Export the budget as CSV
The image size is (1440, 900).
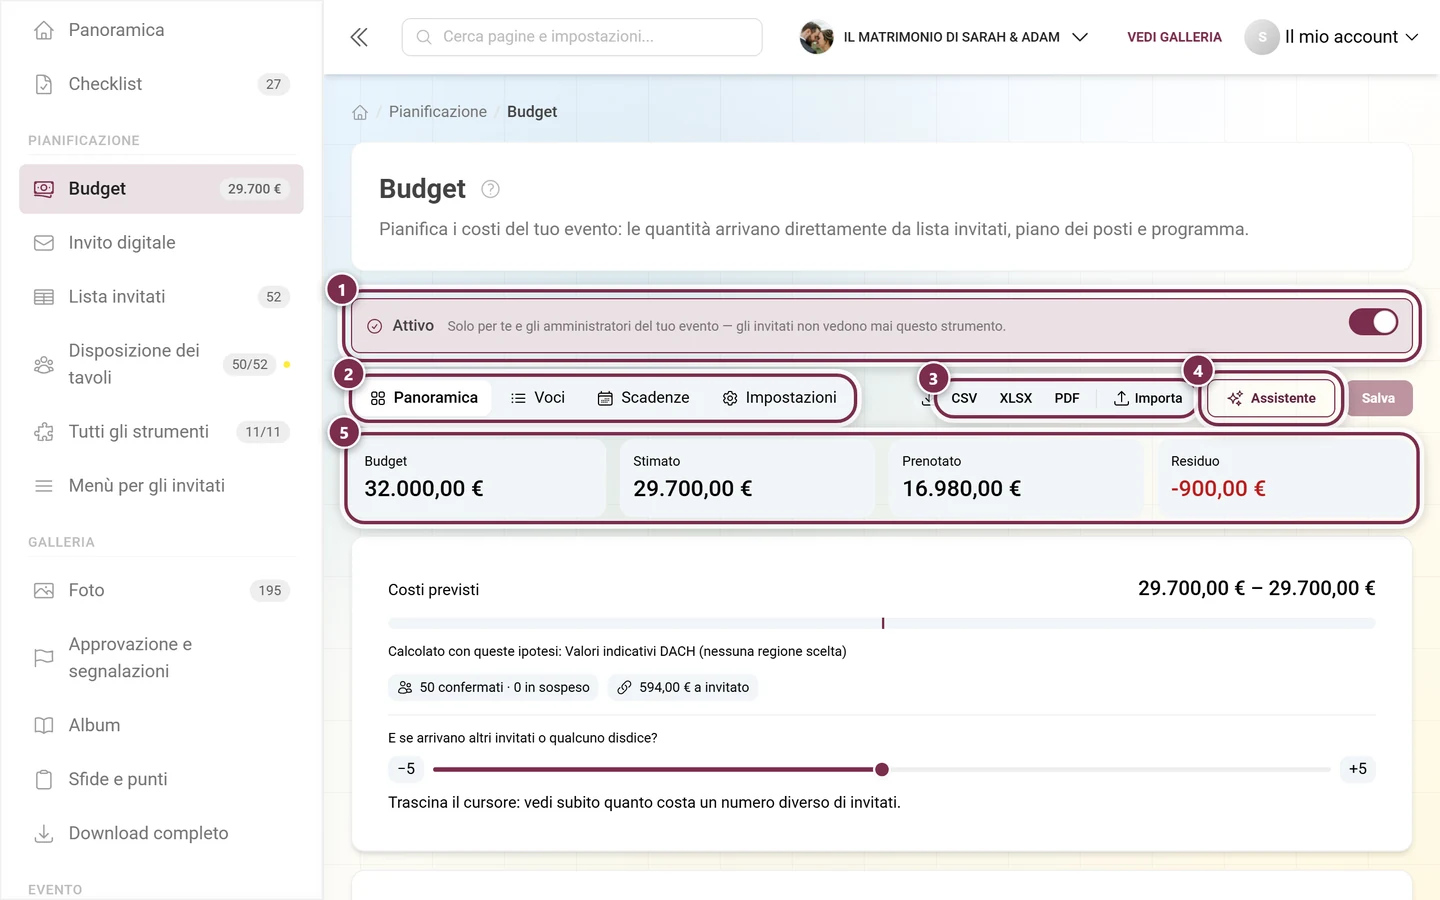click(964, 398)
